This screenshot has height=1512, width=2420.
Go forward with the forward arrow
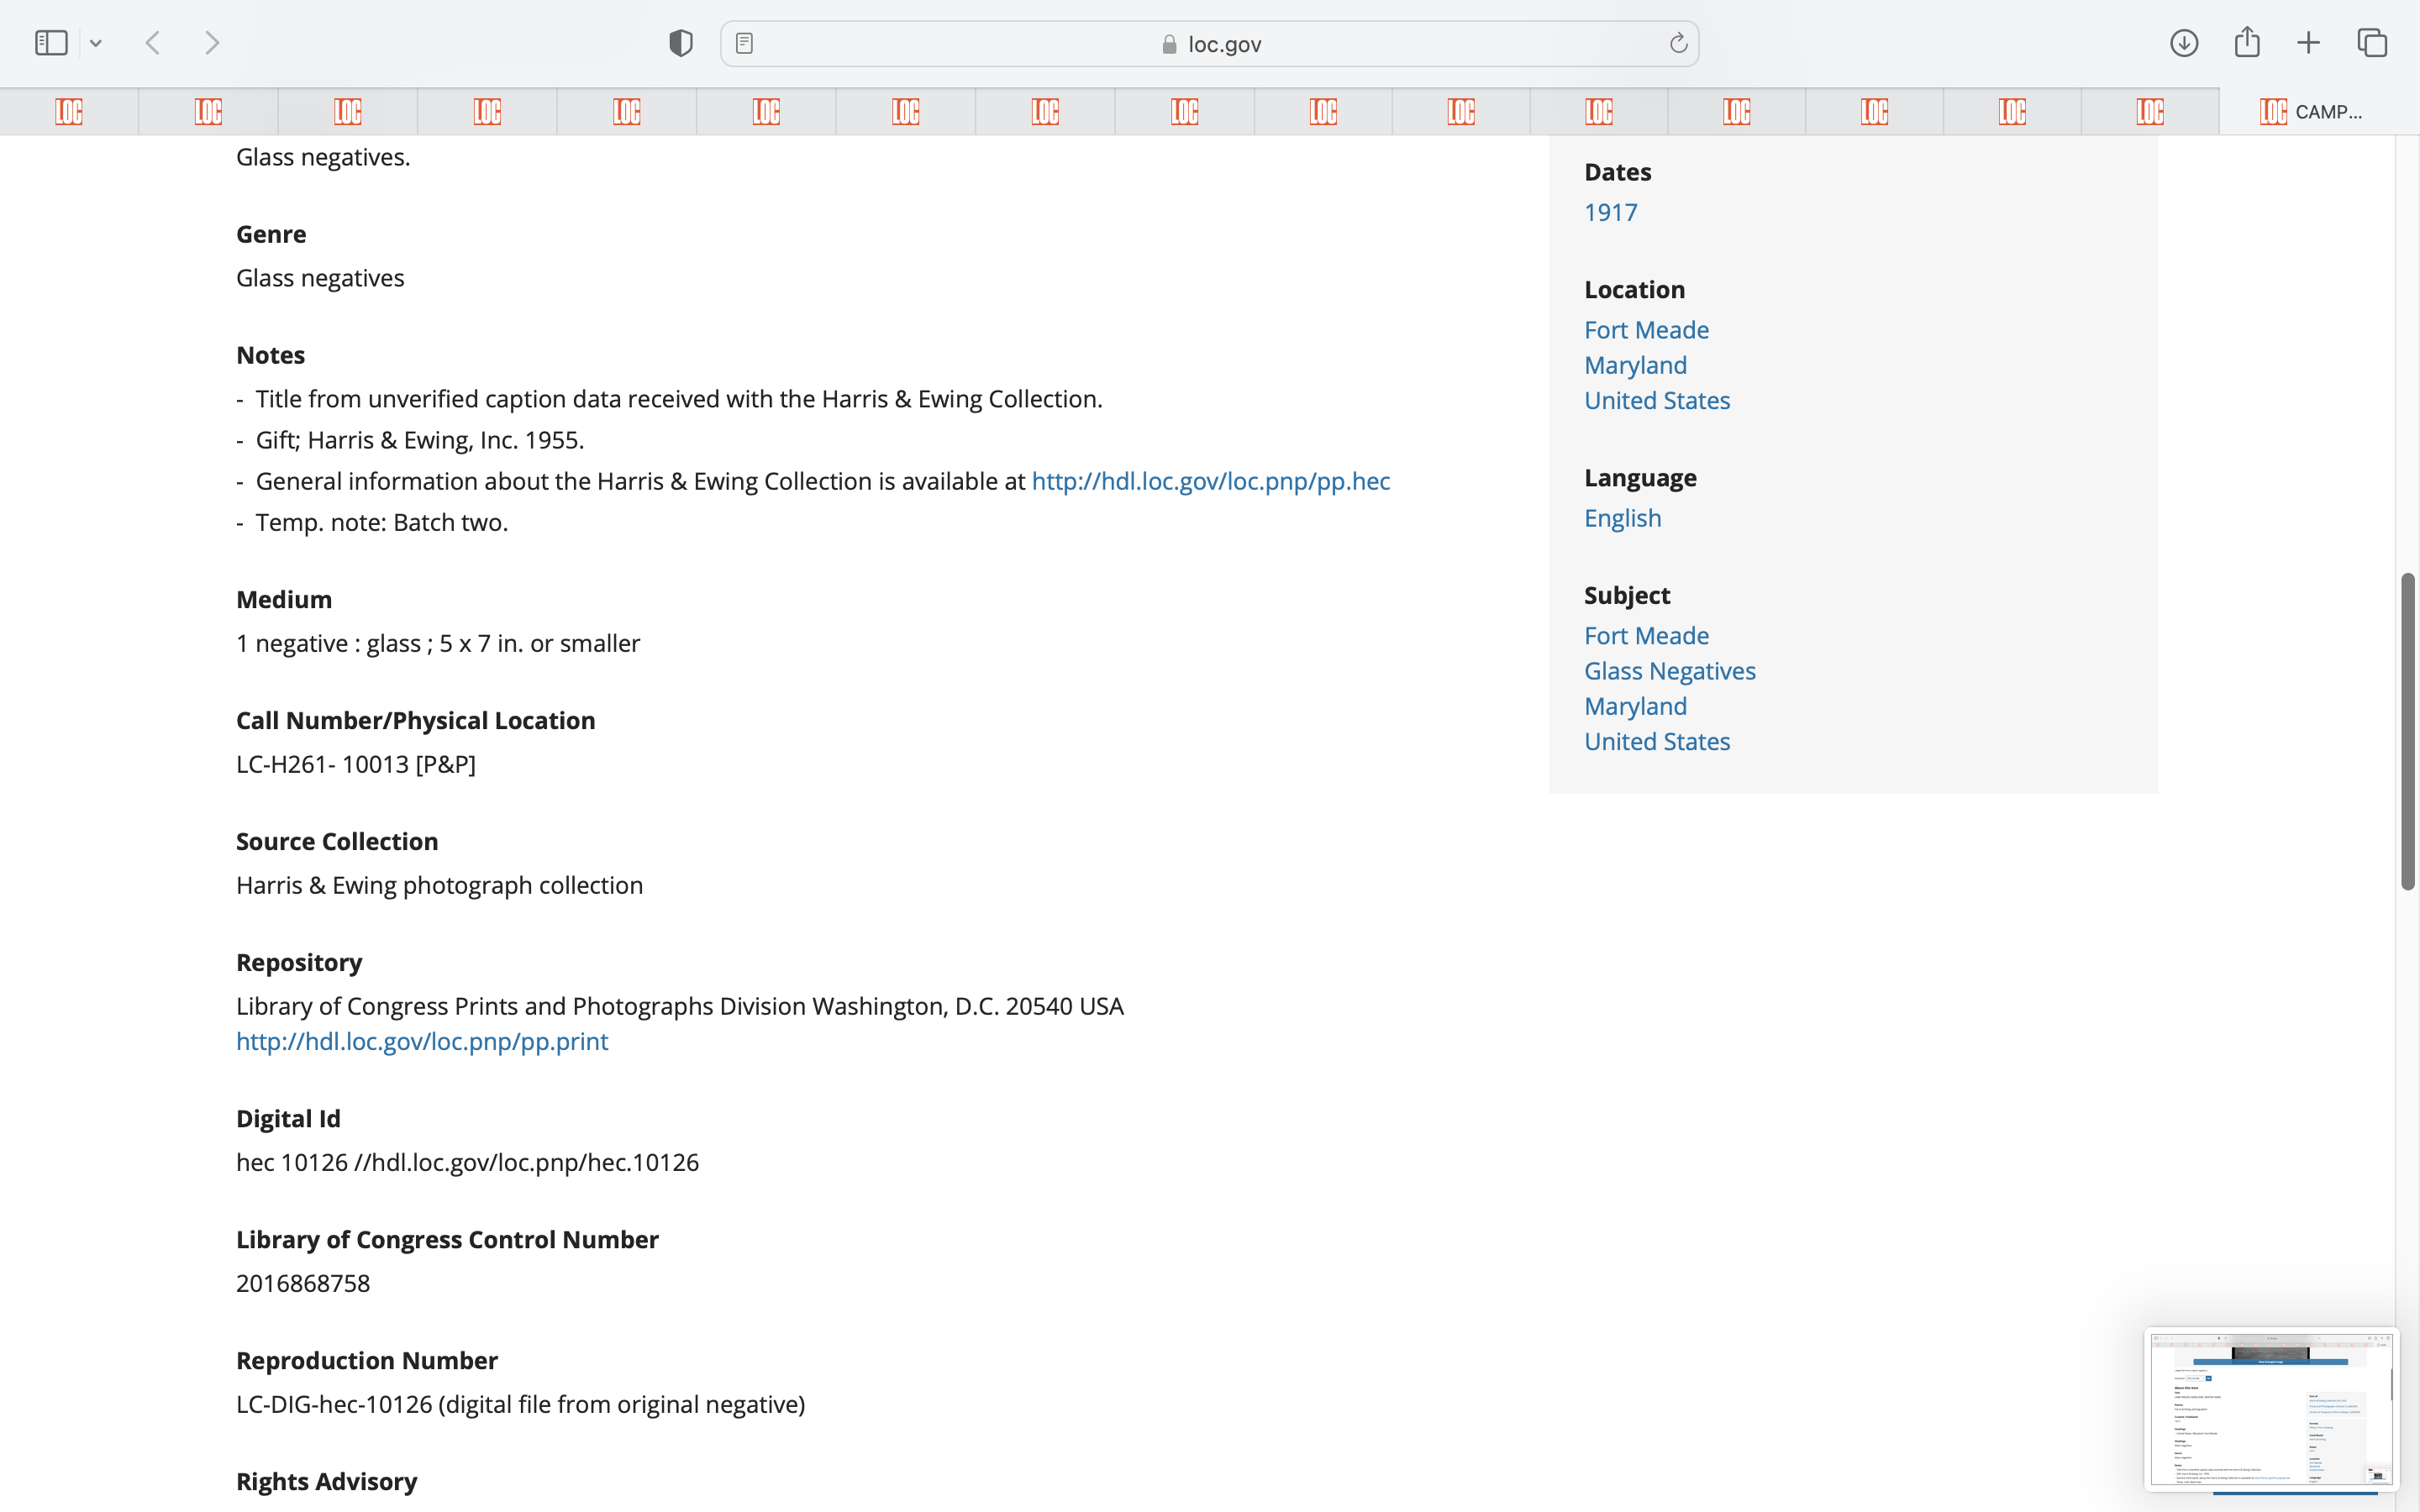[212, 43]
